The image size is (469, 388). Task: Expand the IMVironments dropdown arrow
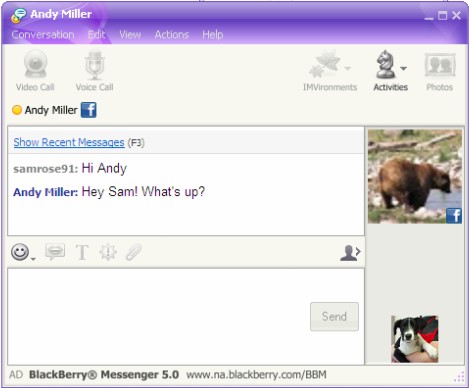[x=348, y=68]
